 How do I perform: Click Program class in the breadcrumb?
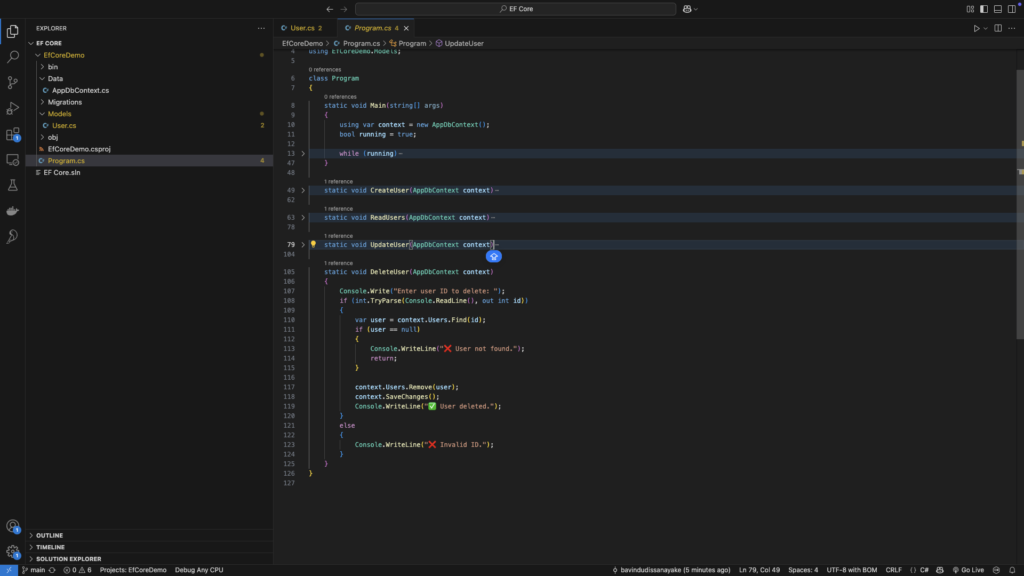(x=411, y=44)
